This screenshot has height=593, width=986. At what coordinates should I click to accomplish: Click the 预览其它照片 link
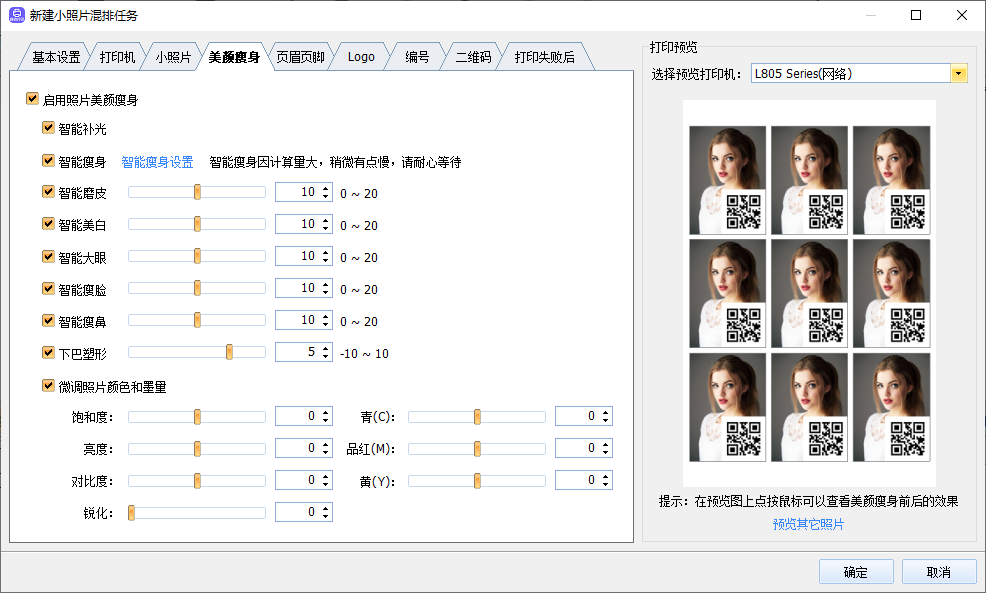(808, 524)
